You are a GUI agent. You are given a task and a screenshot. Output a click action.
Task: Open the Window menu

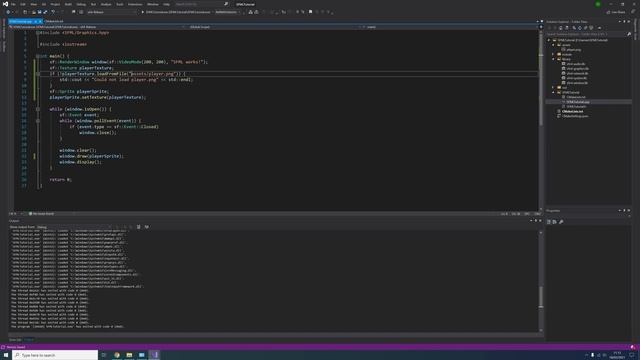[153, 4]
